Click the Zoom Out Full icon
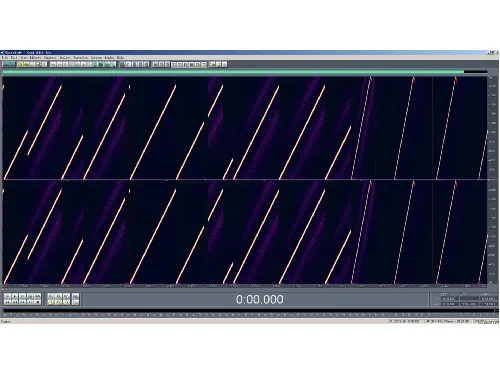This screenshot has width=500, height=375. (66, 296)
